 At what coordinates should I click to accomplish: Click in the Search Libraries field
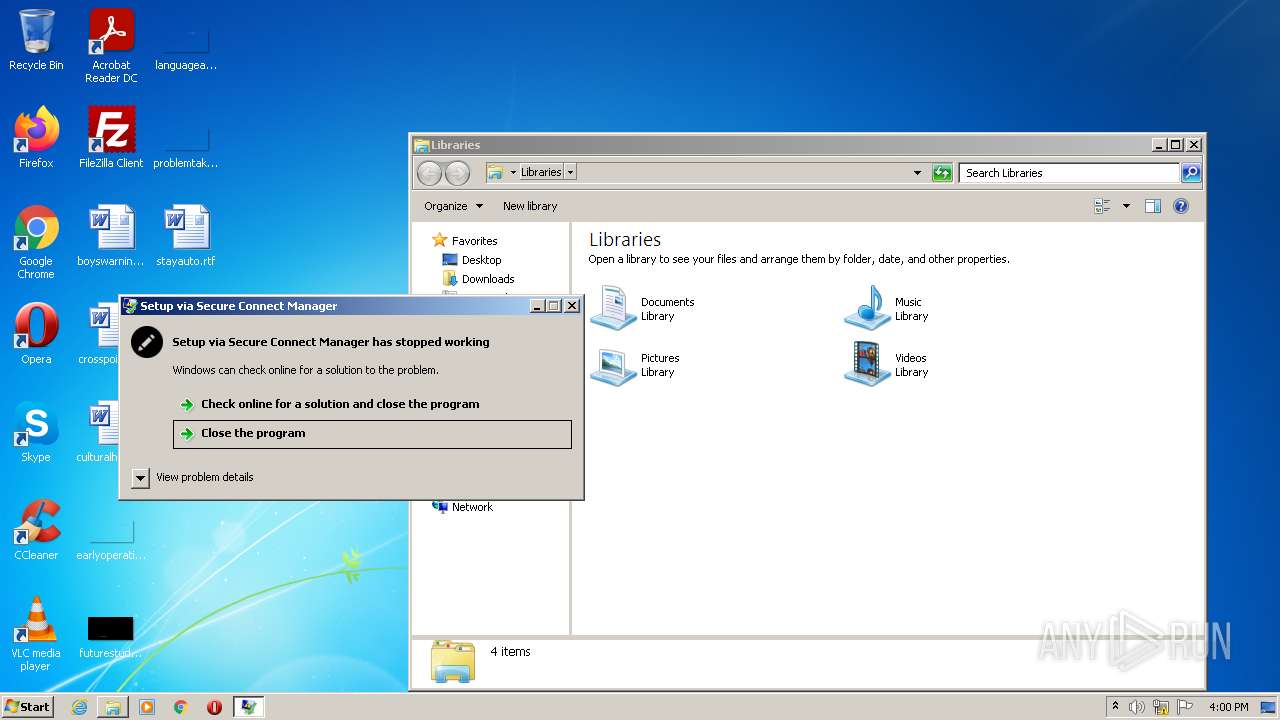1069,173
